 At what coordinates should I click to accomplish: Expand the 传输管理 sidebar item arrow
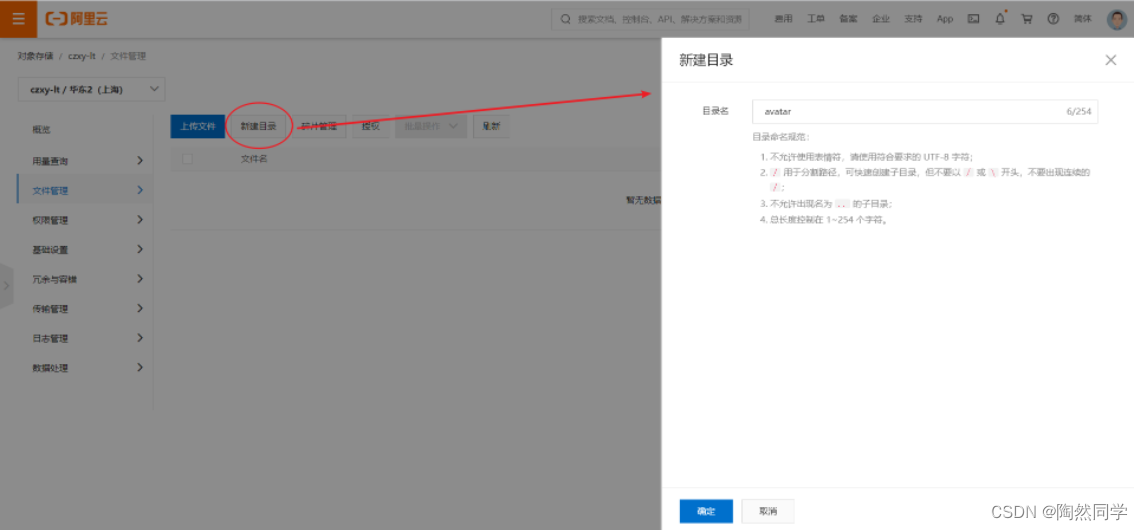(x=140, y=308)
